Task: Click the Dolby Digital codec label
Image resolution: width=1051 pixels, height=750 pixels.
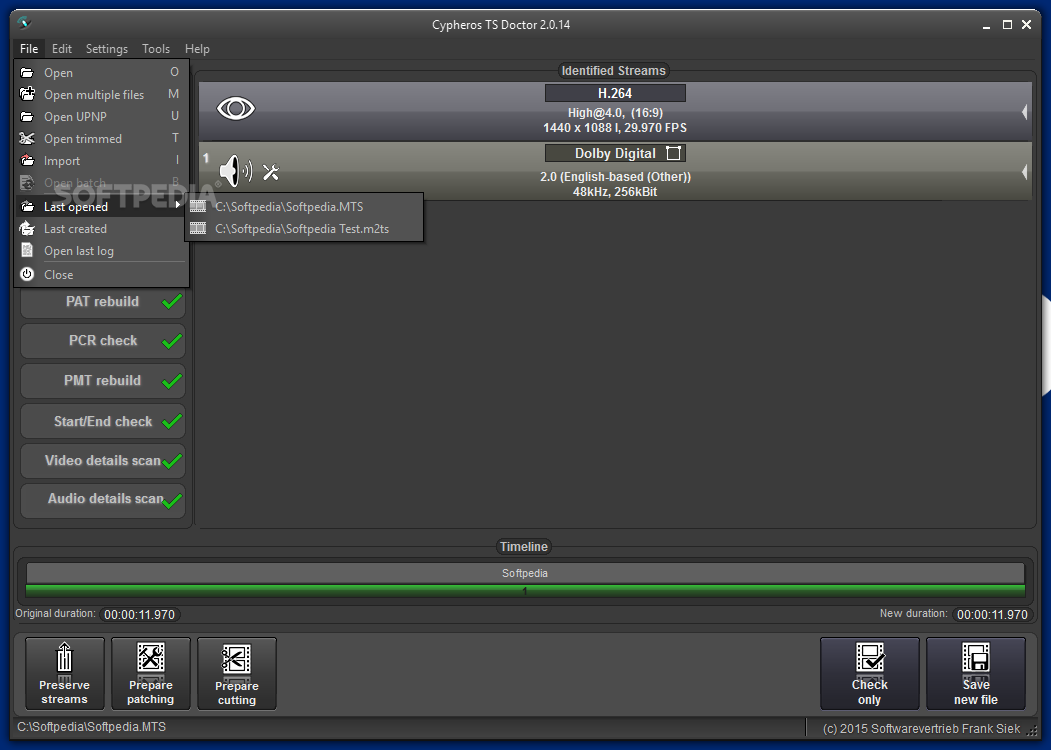Action: [x=615, y=153]
